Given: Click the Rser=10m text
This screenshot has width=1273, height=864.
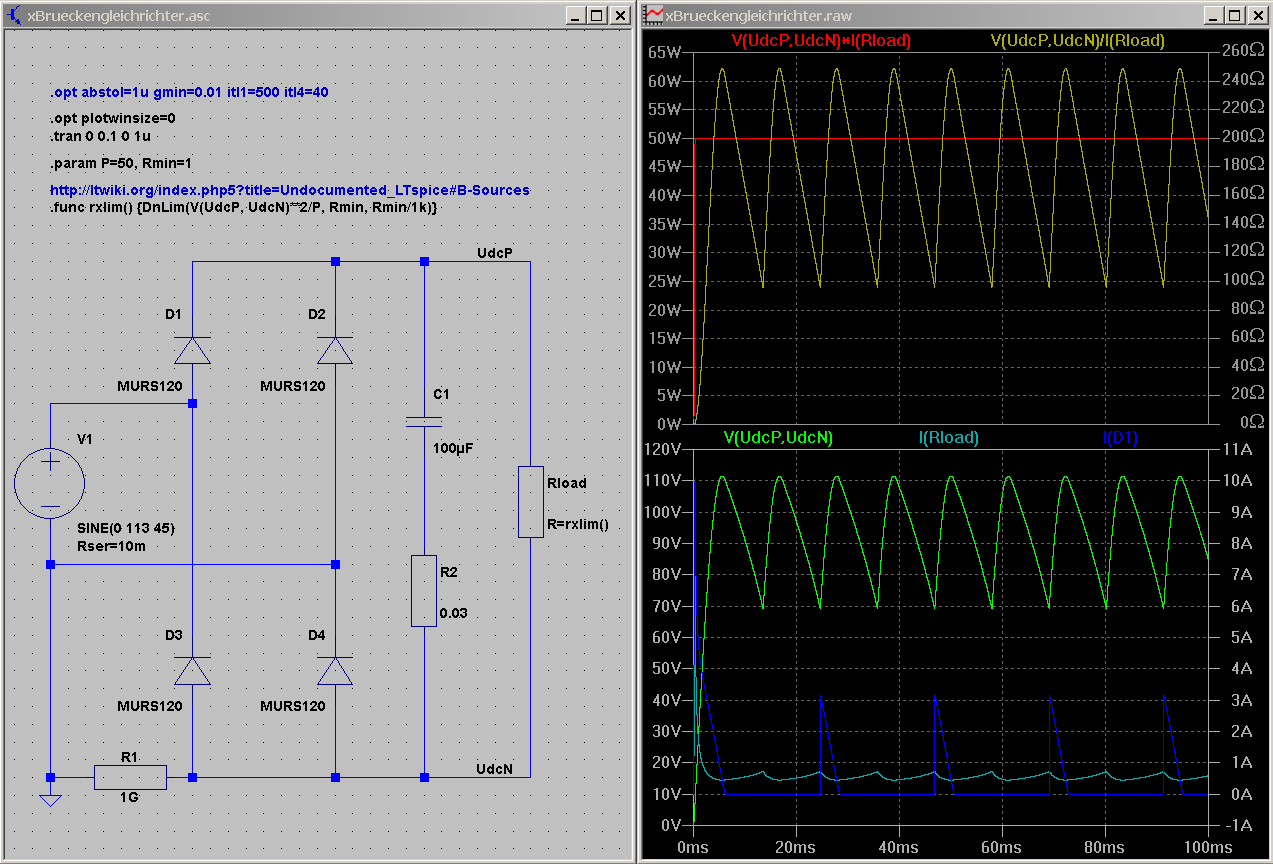Looking at the screenshot, I should click(x=110, y=545).
